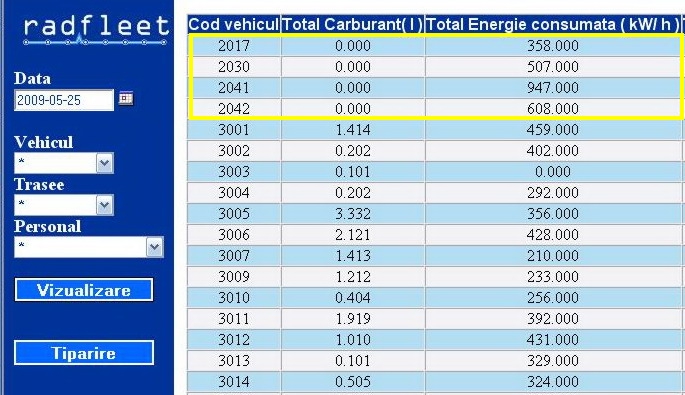Click energy value 402.000

553,150
